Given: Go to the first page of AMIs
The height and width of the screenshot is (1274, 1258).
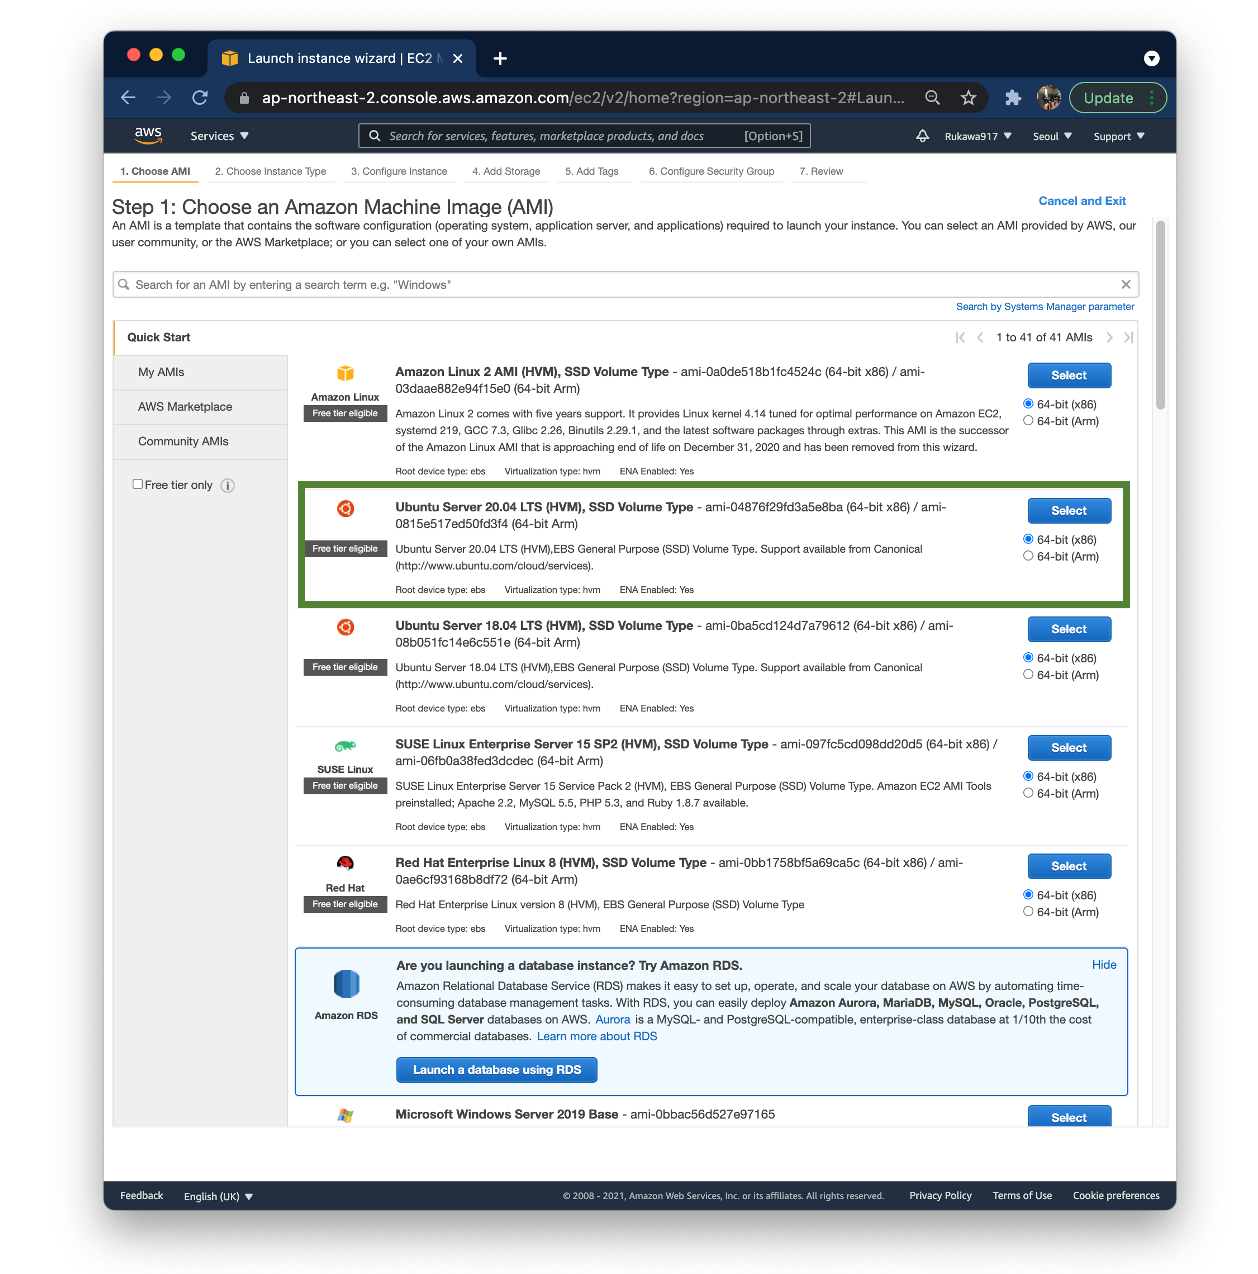Looking at the screenshot, I should coord(960,338).
